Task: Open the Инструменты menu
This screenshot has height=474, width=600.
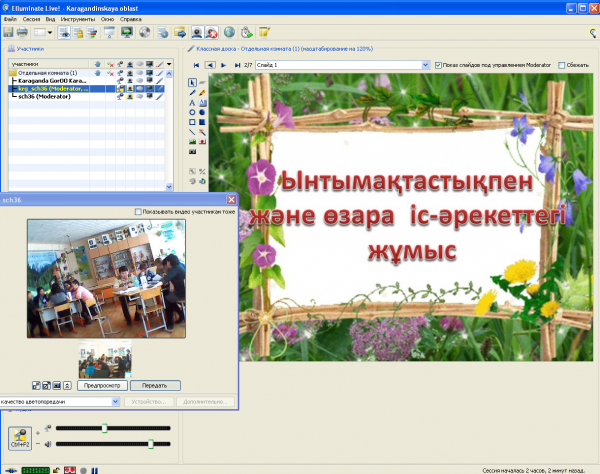Action: tap(78, 19)
